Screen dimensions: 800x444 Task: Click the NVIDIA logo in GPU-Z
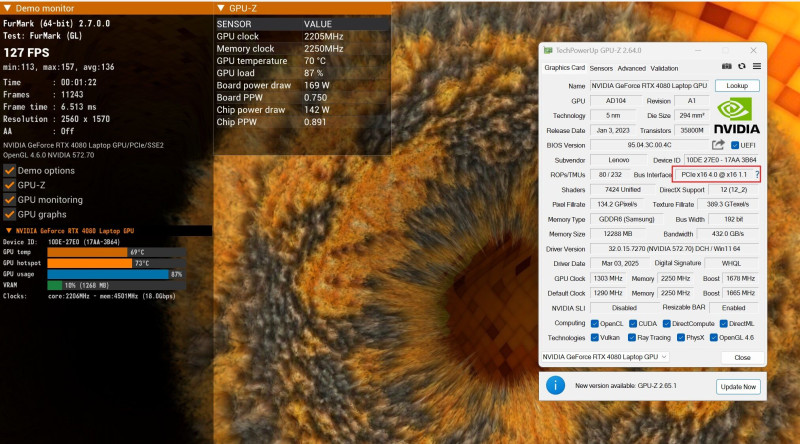736,115
